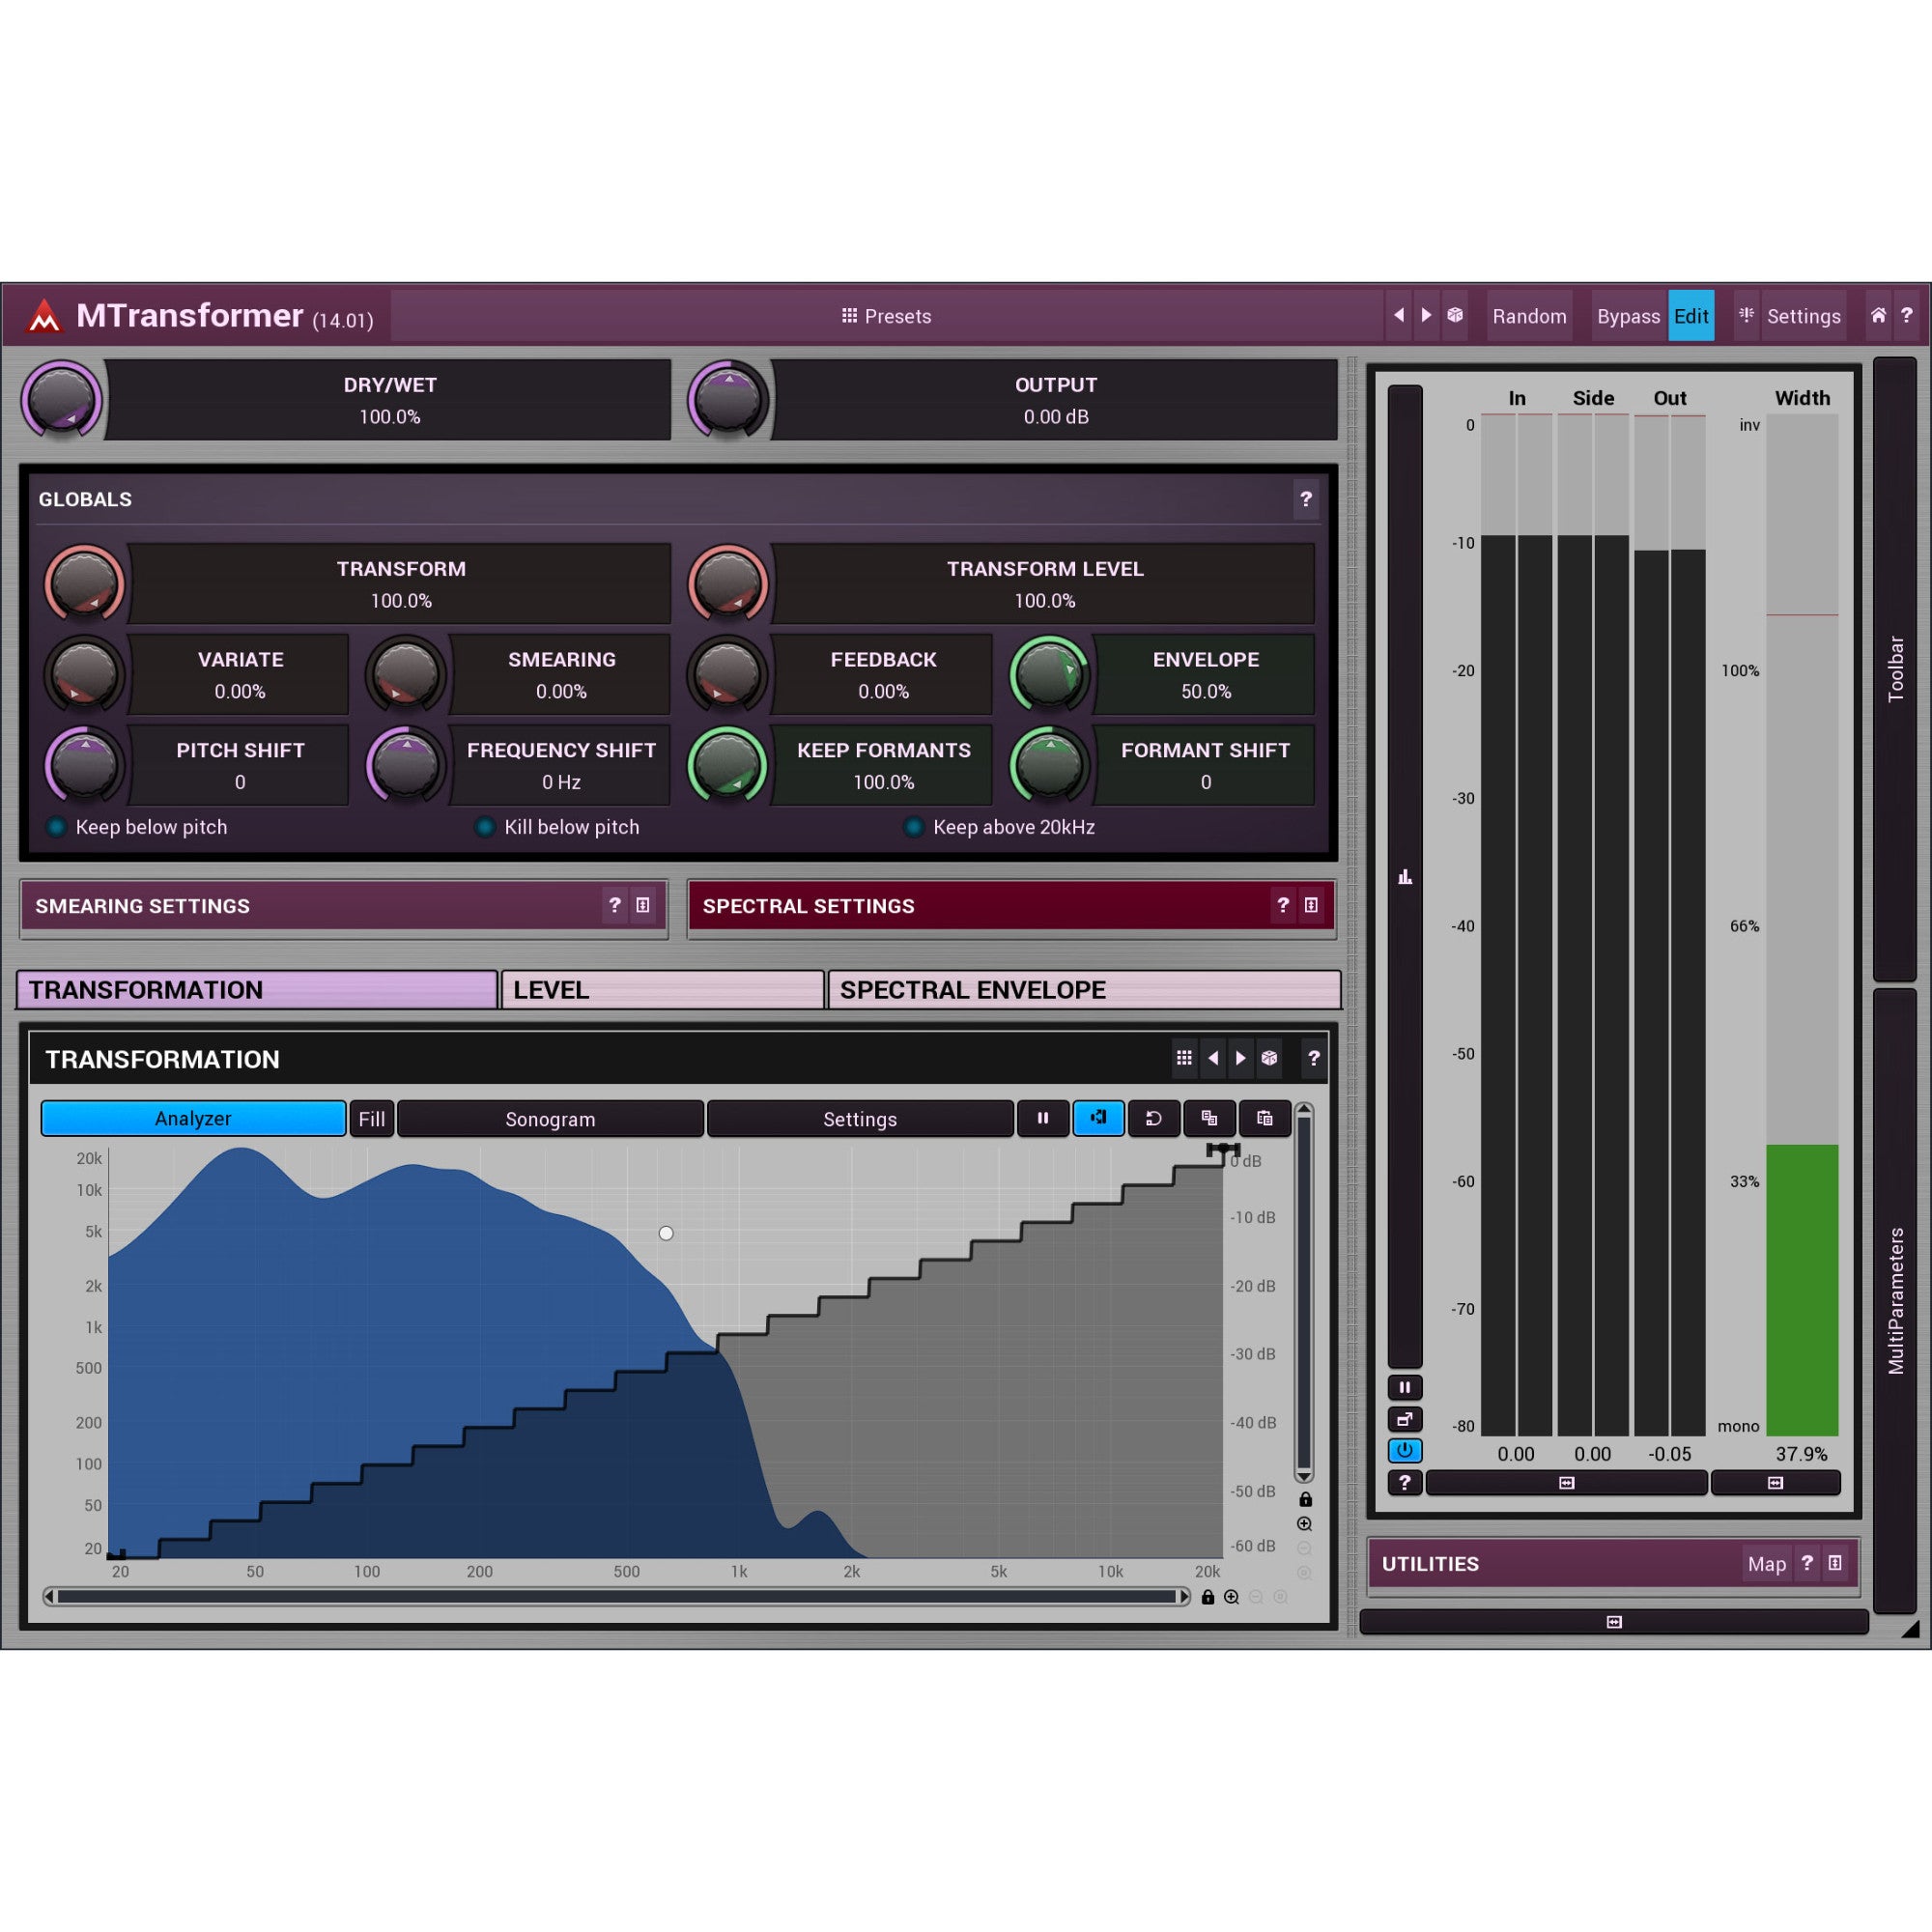The image size is (1932, 1932).
Task: Pause the analyzer with the pause icon
Action: tap(1043, 1118)
